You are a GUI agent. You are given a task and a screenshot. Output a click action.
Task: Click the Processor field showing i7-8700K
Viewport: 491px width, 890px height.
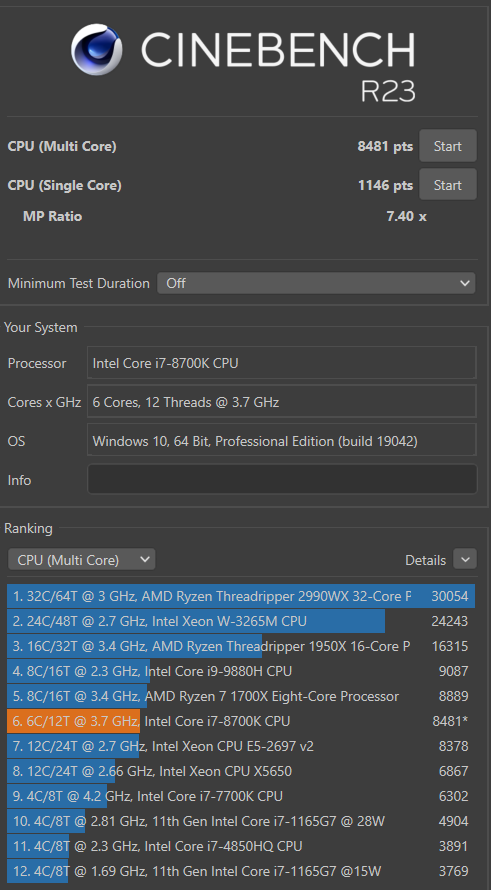pyautogui.click(x=282, y=363)
